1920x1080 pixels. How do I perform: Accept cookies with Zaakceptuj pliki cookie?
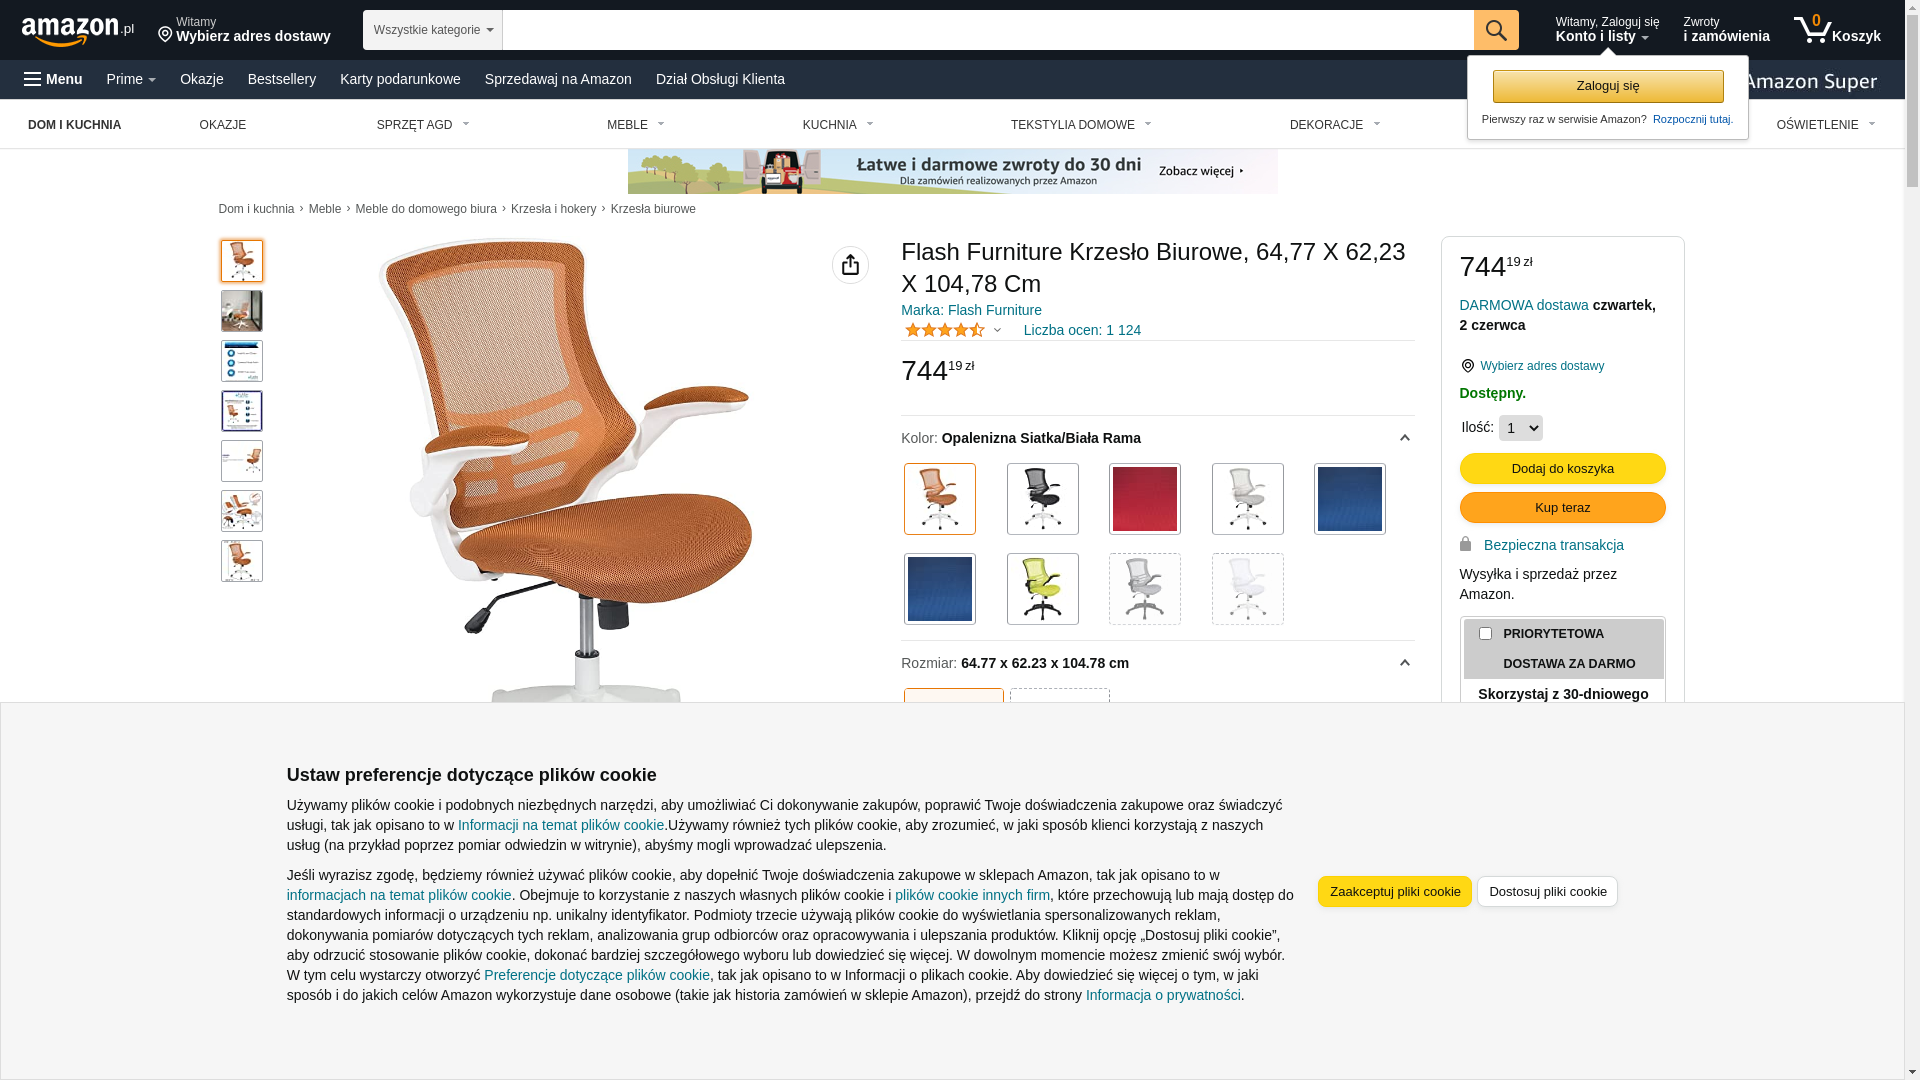pyautogui.click(x=1394, y=892)
